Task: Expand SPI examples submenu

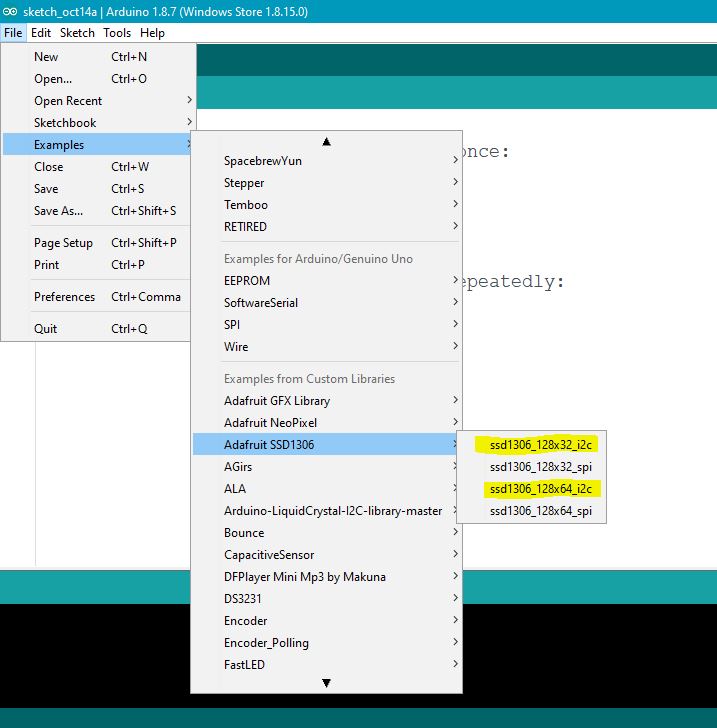Action: [327, 325]
